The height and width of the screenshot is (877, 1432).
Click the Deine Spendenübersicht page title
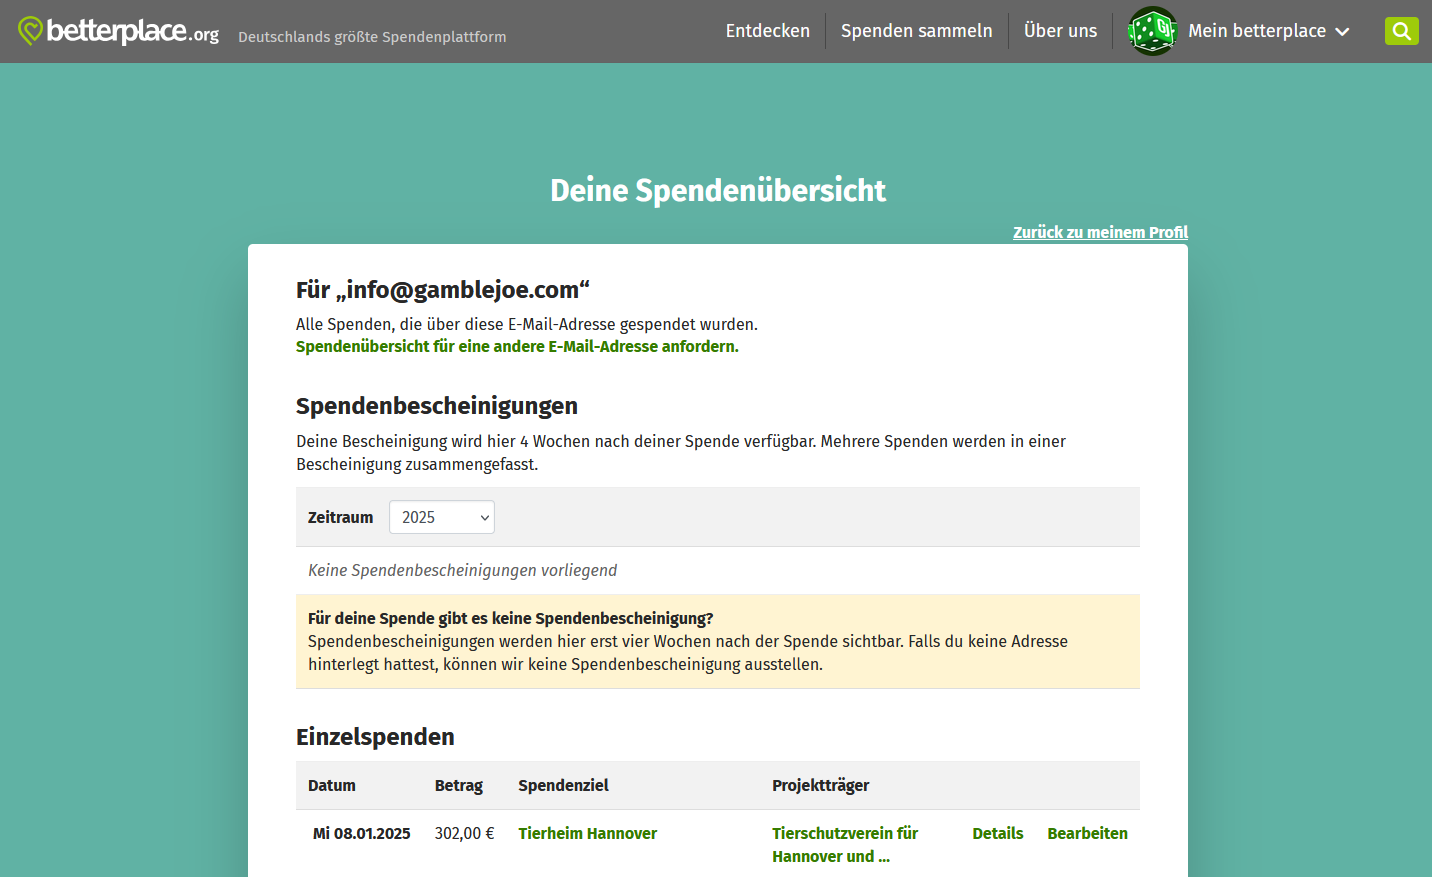718,190
